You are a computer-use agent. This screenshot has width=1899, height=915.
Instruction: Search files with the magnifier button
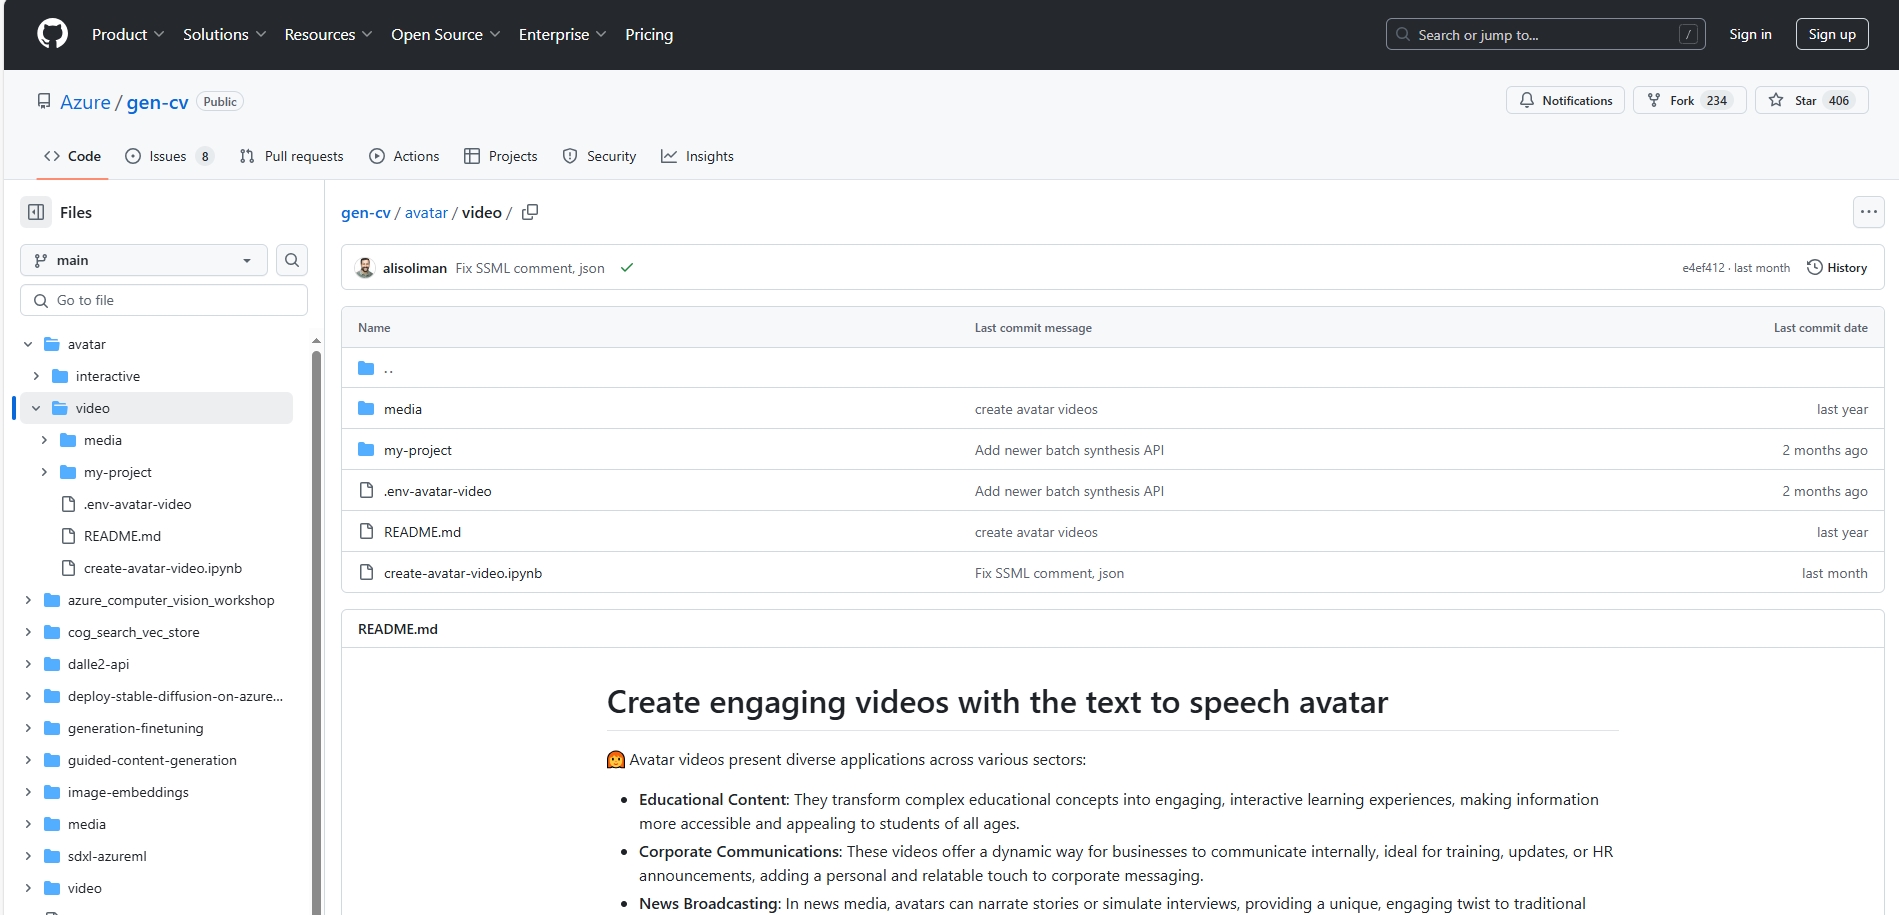[x=291, y=260]
